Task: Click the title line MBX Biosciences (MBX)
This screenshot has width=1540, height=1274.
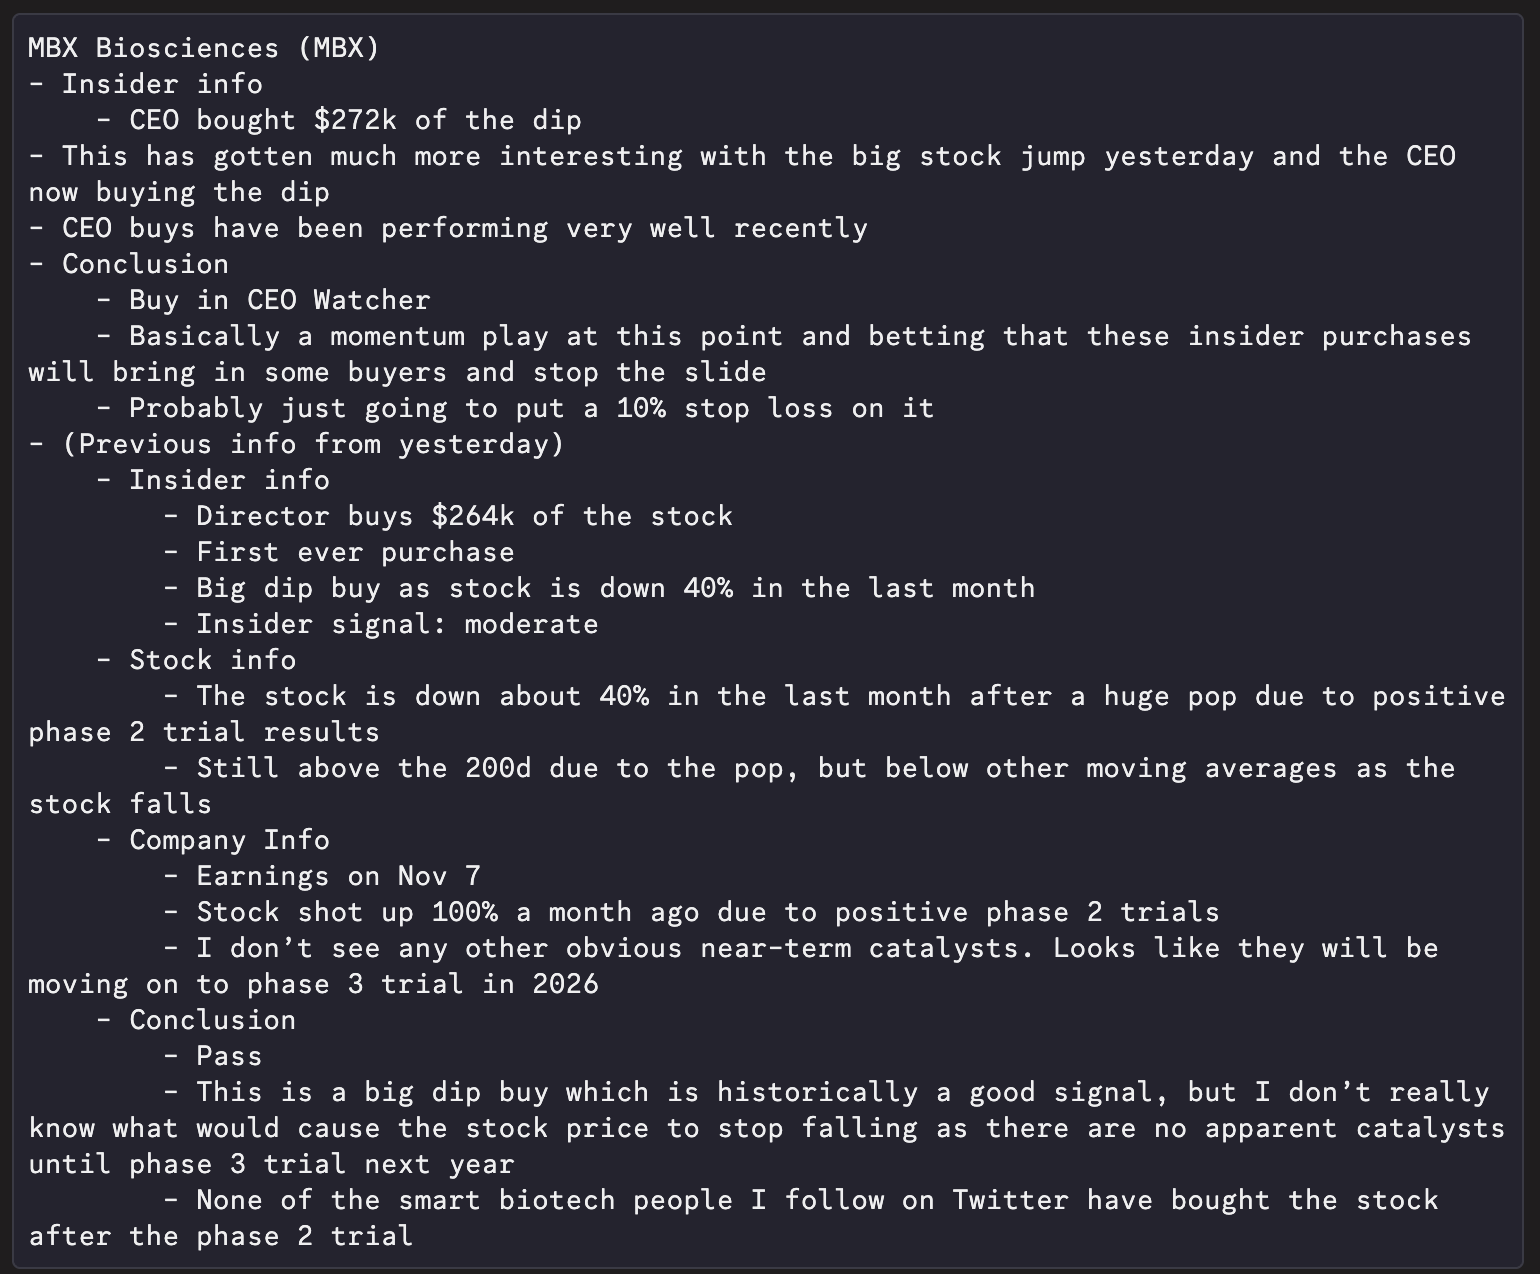Action: pos(204,48)
